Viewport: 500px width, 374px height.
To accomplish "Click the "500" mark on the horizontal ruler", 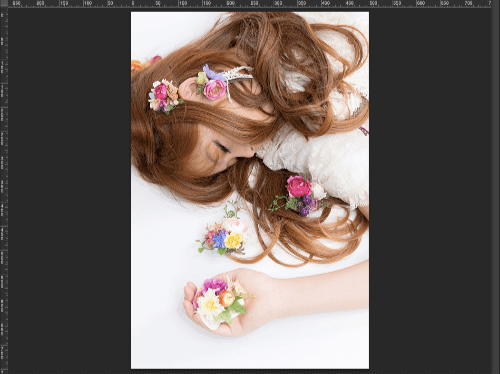I will pyautogui.click(x=373, y=3).
